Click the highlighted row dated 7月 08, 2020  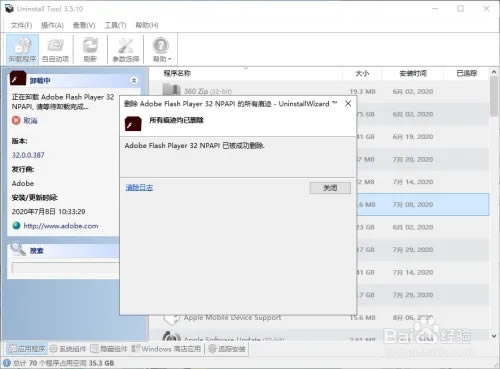tap(423, 204)
